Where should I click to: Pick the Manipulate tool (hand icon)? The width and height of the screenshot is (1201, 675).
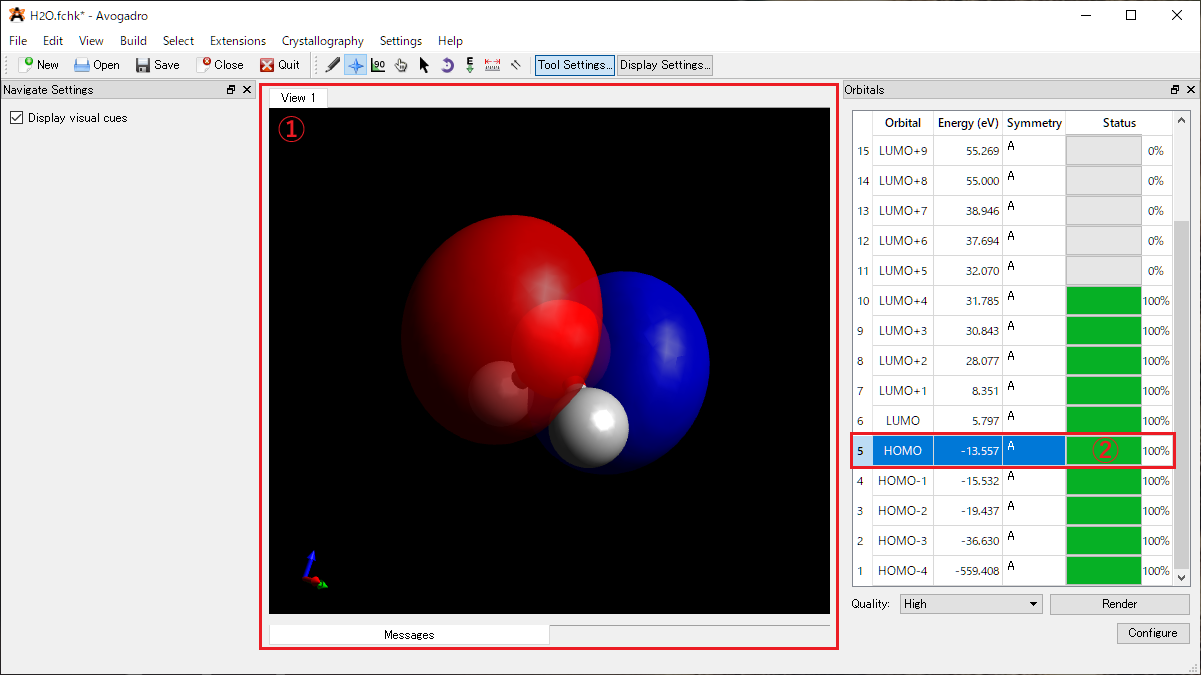pyautogui.click(x=400, y=64)
